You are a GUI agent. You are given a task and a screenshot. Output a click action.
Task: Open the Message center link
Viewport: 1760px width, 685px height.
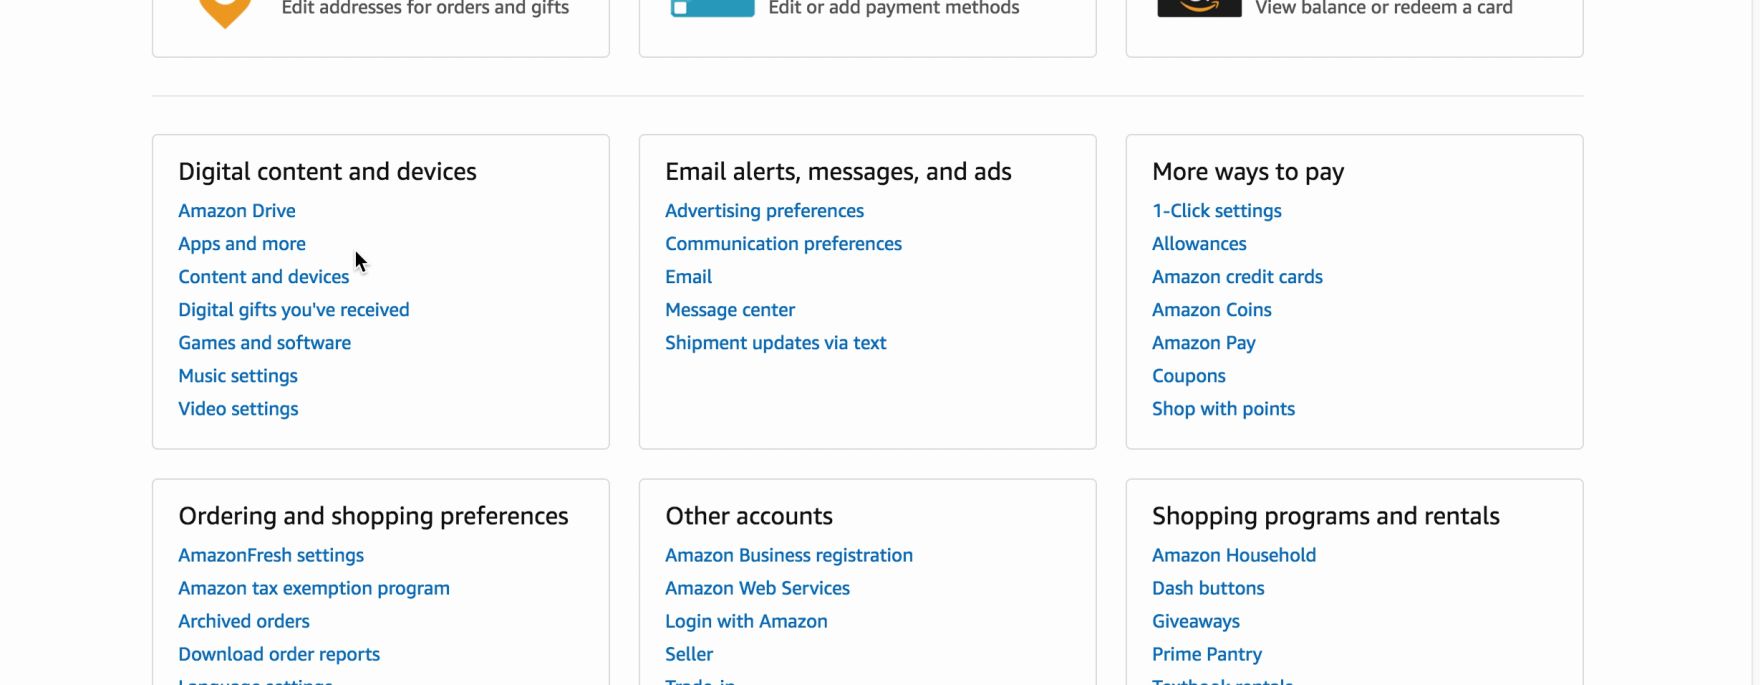coord(730,310)
